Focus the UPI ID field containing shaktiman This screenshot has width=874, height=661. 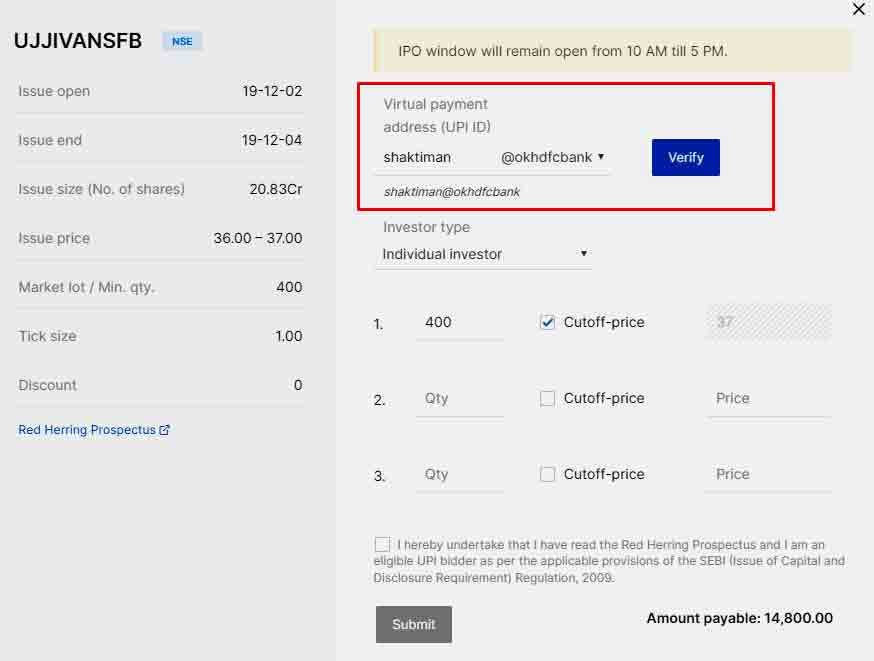pyautogui.click(x=436, y=158)
